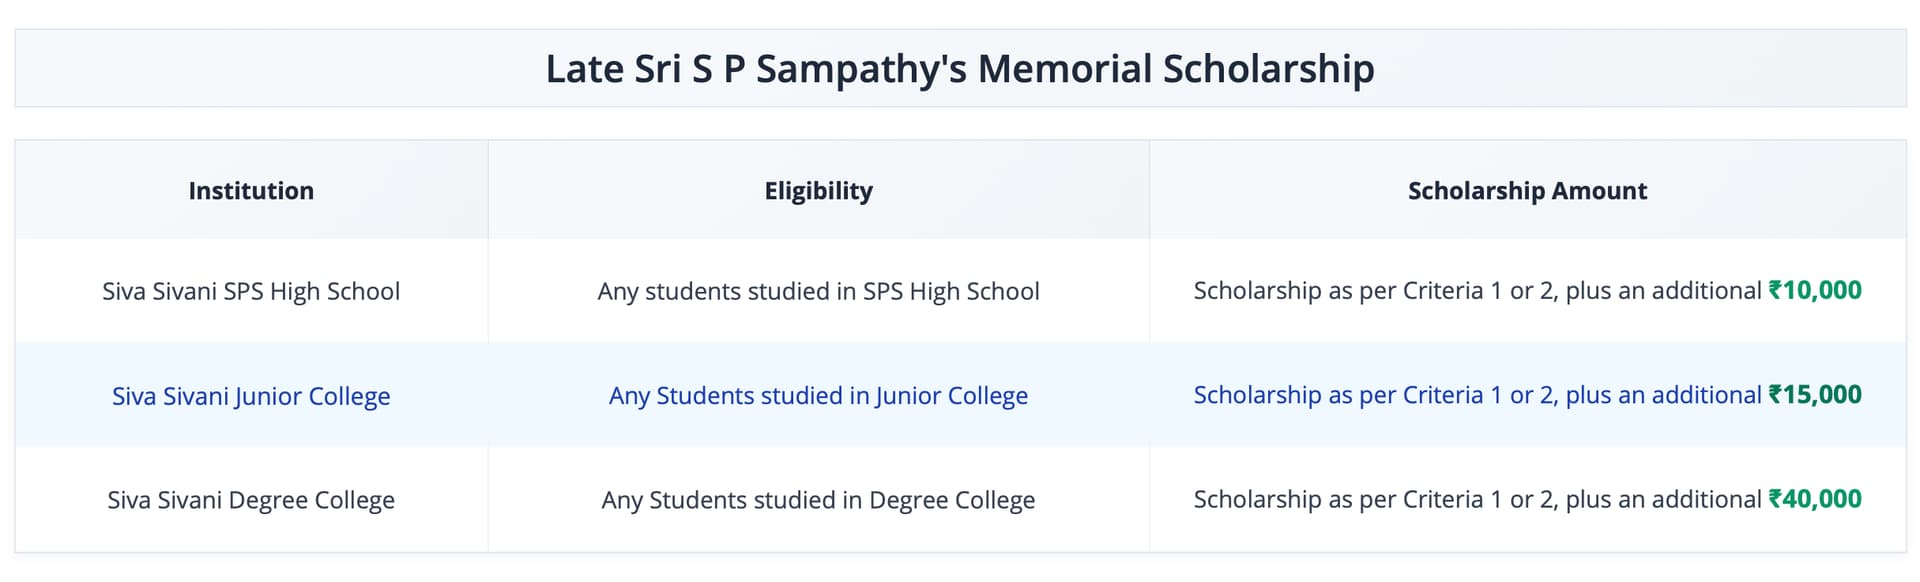Click the green ₹15,000 amount
Image resolution: width=1920 pixels, height=582 pixels.
tap(1815, 395)
